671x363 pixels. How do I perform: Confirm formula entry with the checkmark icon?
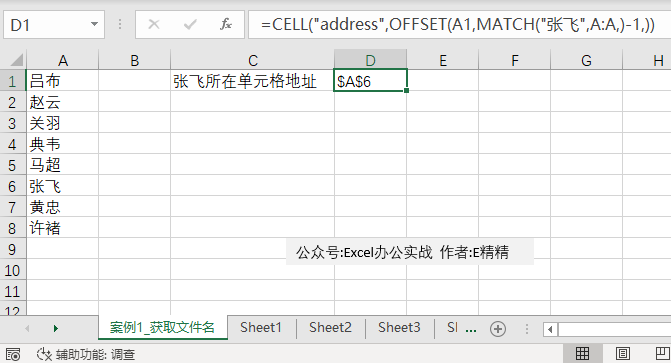coord(190,24)
